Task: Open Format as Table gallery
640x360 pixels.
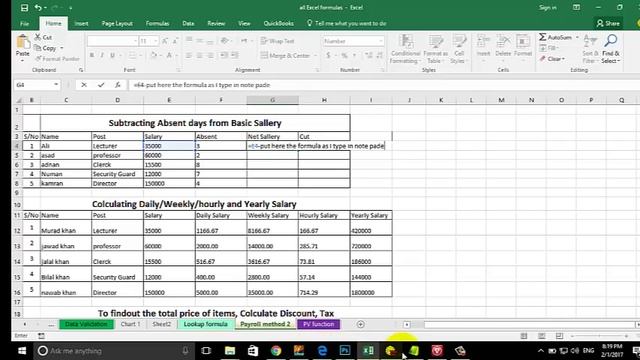Action: 435,49
